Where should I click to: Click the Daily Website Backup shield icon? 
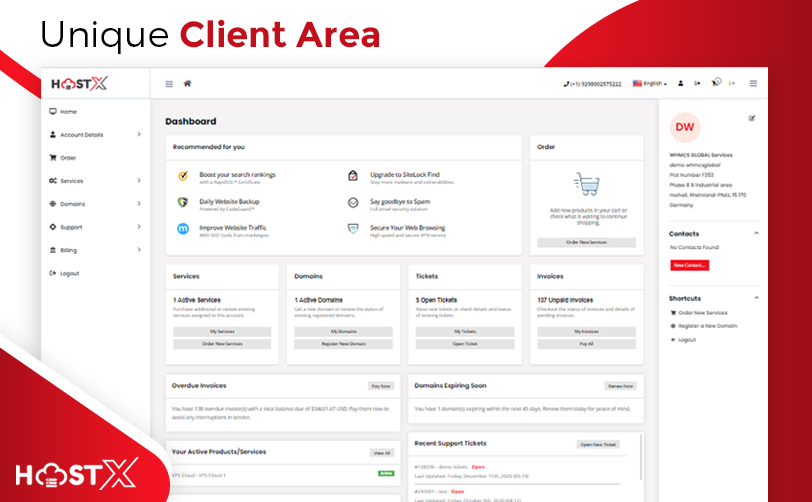pyautogui.click(x=183, y=202)
